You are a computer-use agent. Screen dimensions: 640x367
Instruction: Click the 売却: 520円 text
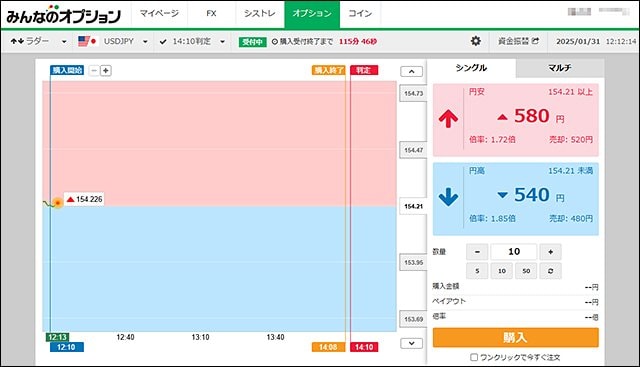click(x=571, y=140)
